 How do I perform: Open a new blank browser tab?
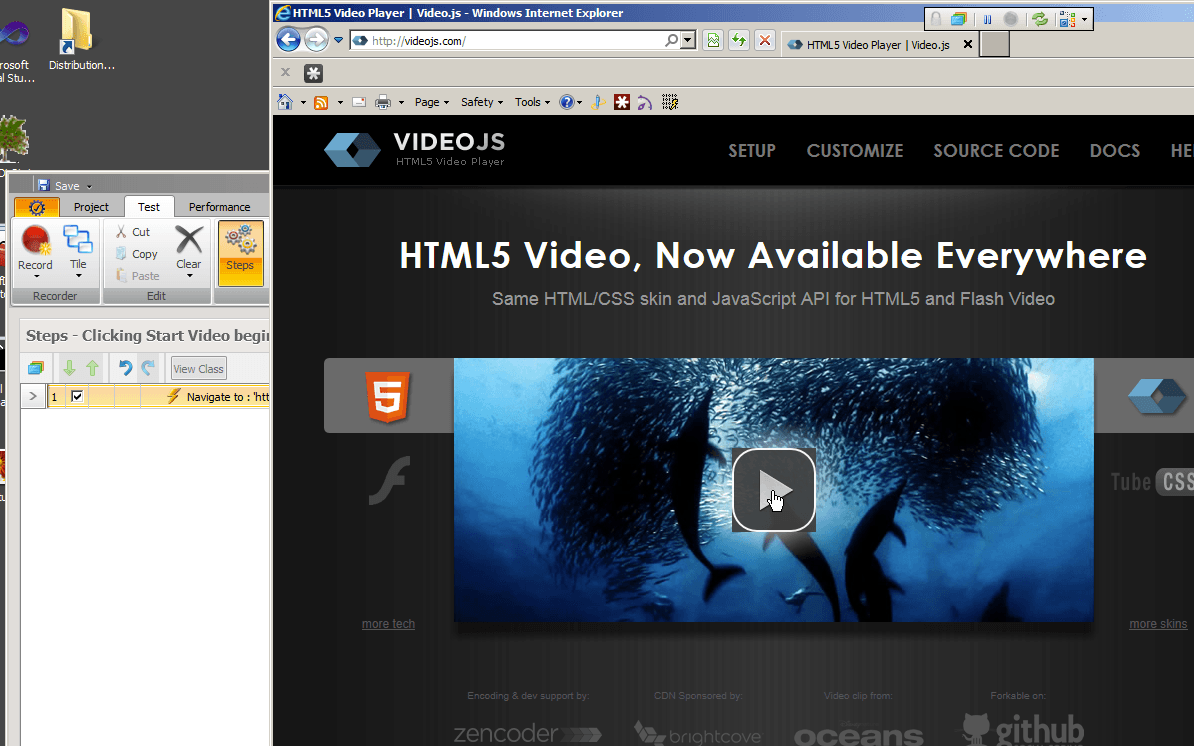(994, 44)
